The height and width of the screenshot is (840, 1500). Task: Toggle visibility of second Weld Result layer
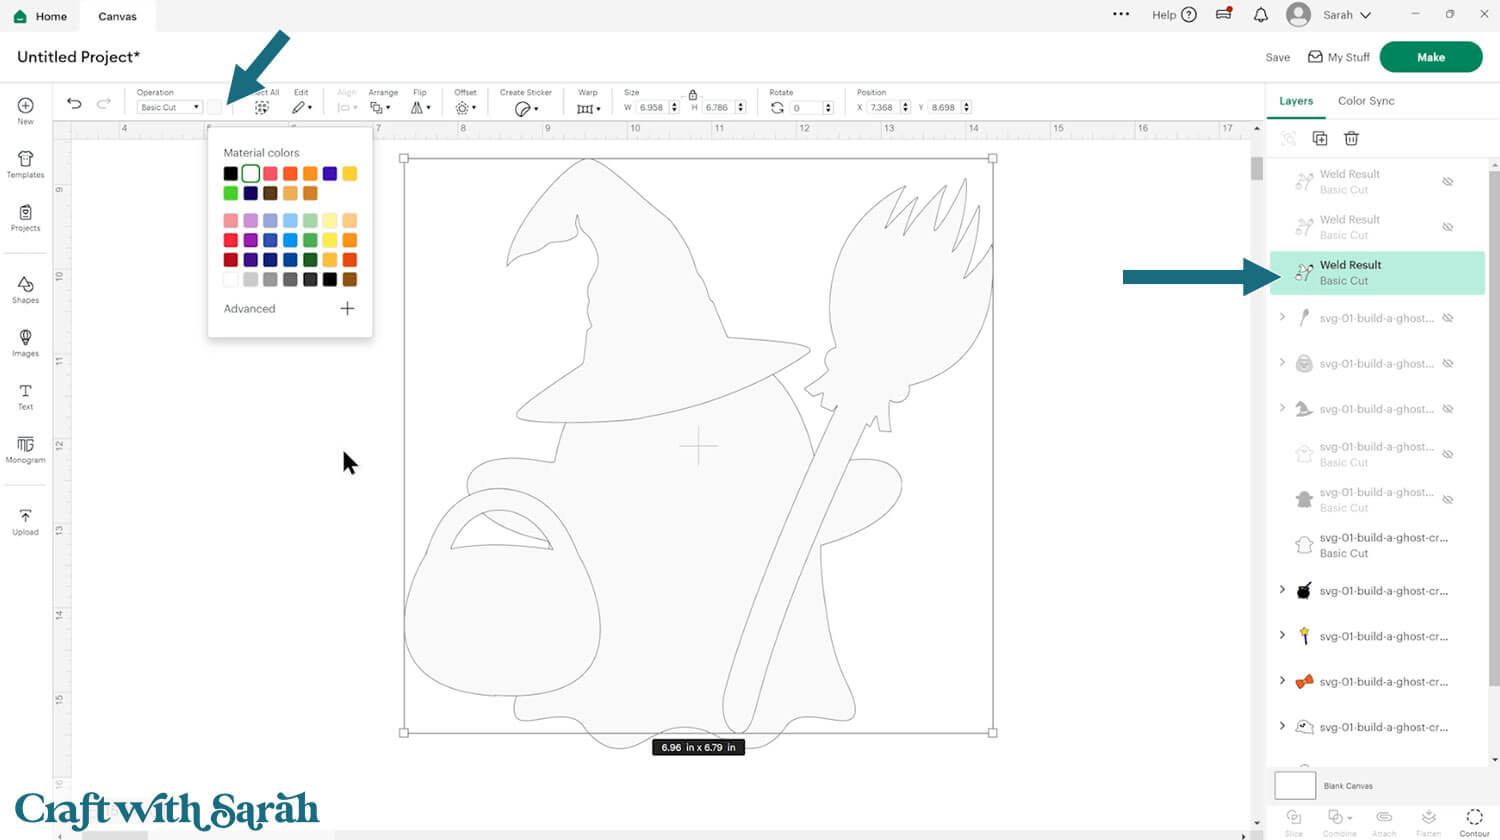1447,227
